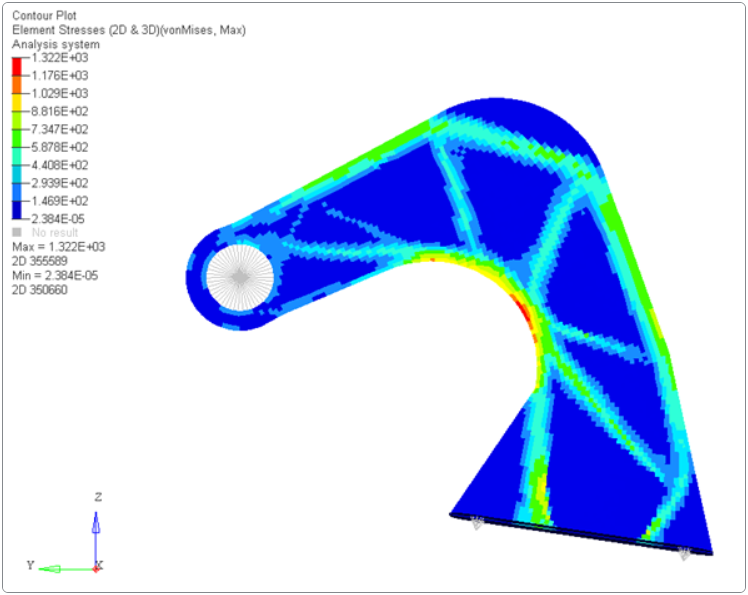Click the X axis origin of the triad
This screenshot has width=748, height=595.
(x=97, y=567)
